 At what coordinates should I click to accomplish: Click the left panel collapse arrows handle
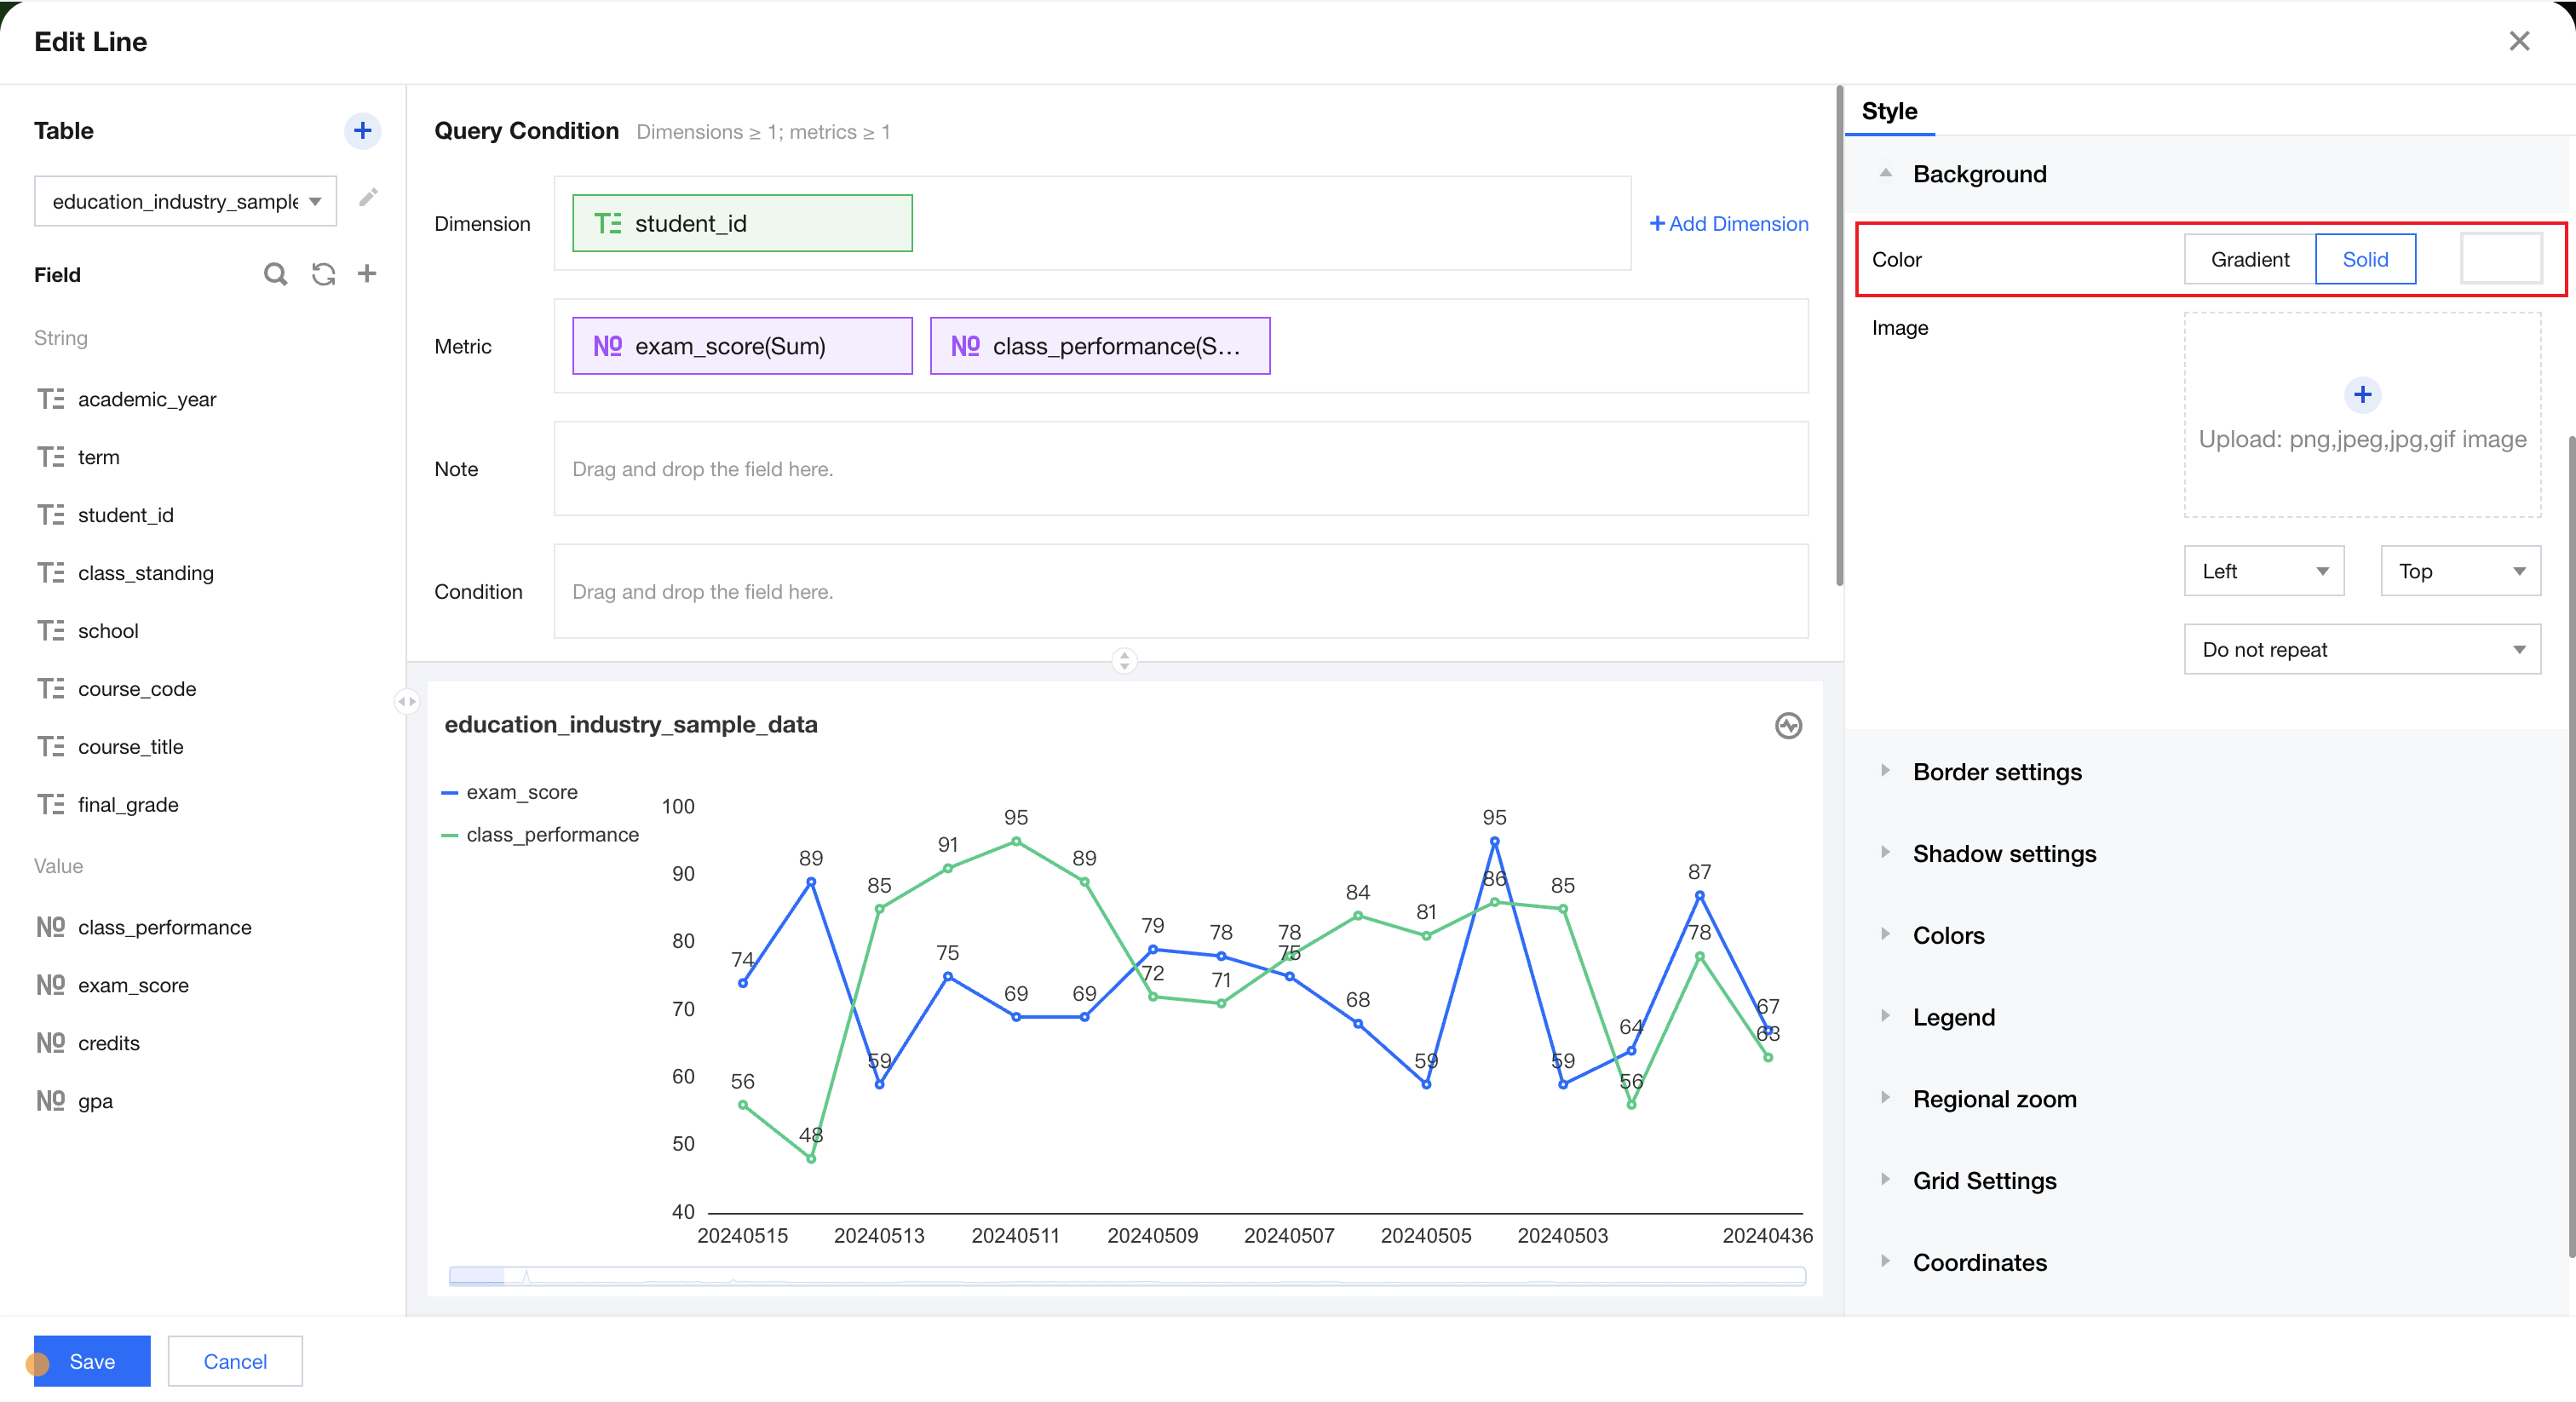point(406,701)
